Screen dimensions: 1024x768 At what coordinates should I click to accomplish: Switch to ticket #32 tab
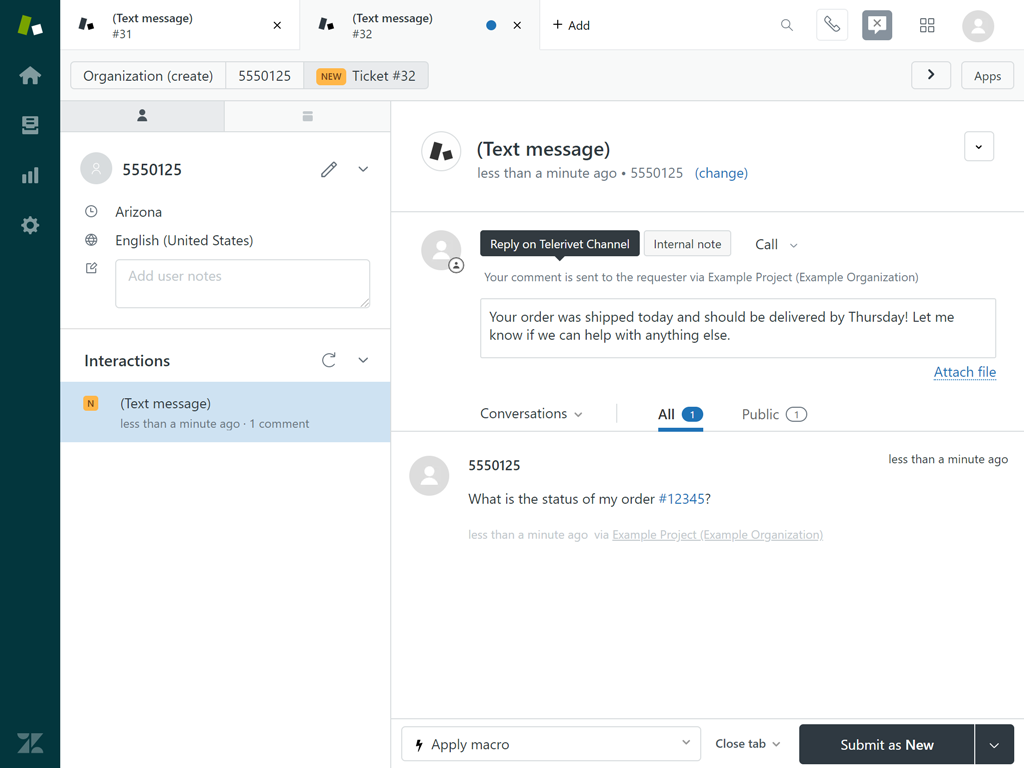419,25
